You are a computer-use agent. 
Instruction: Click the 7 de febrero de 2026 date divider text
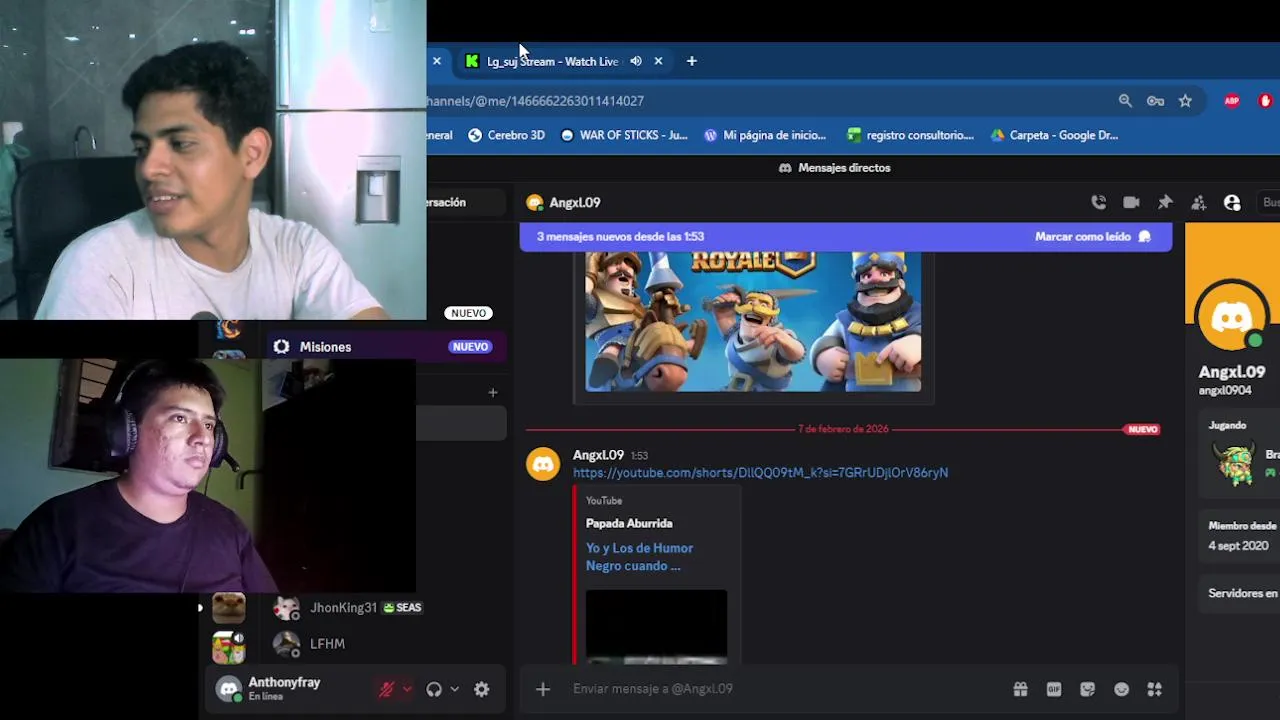click(x=843, y=429)
